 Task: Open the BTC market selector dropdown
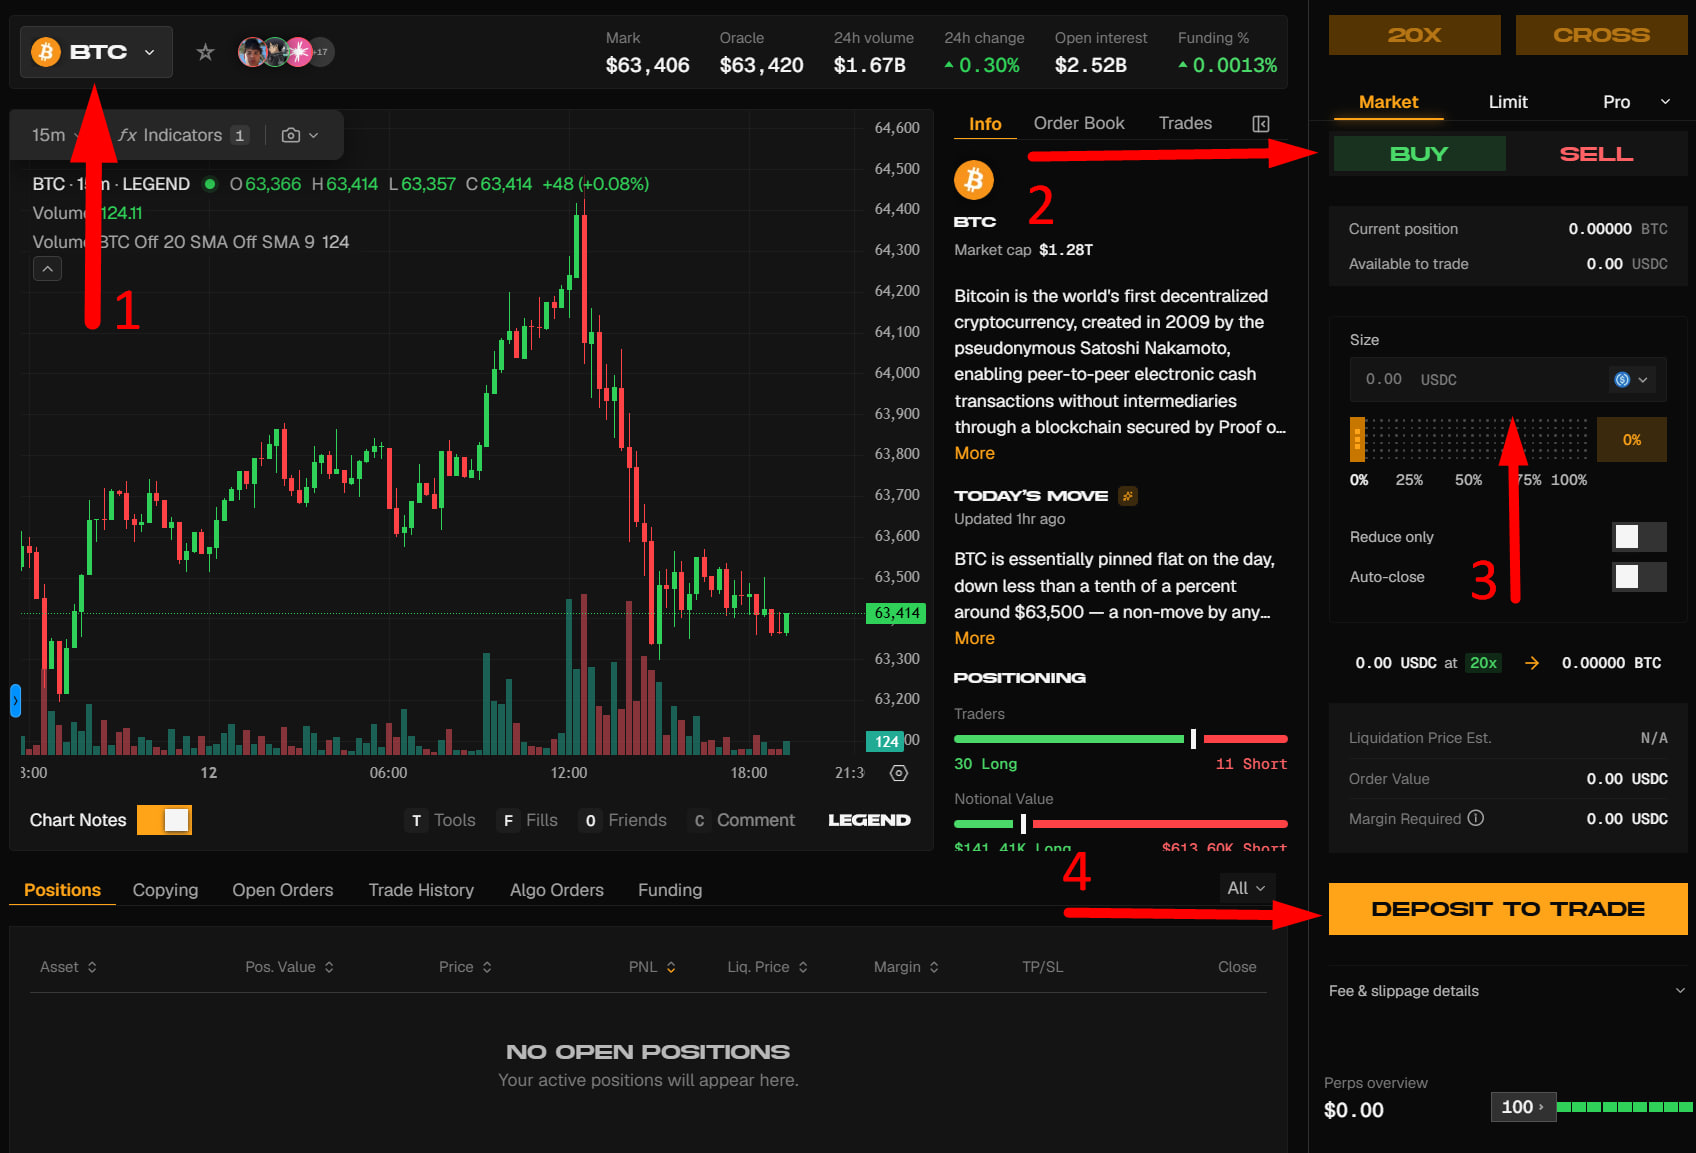[x=96, y=52]
